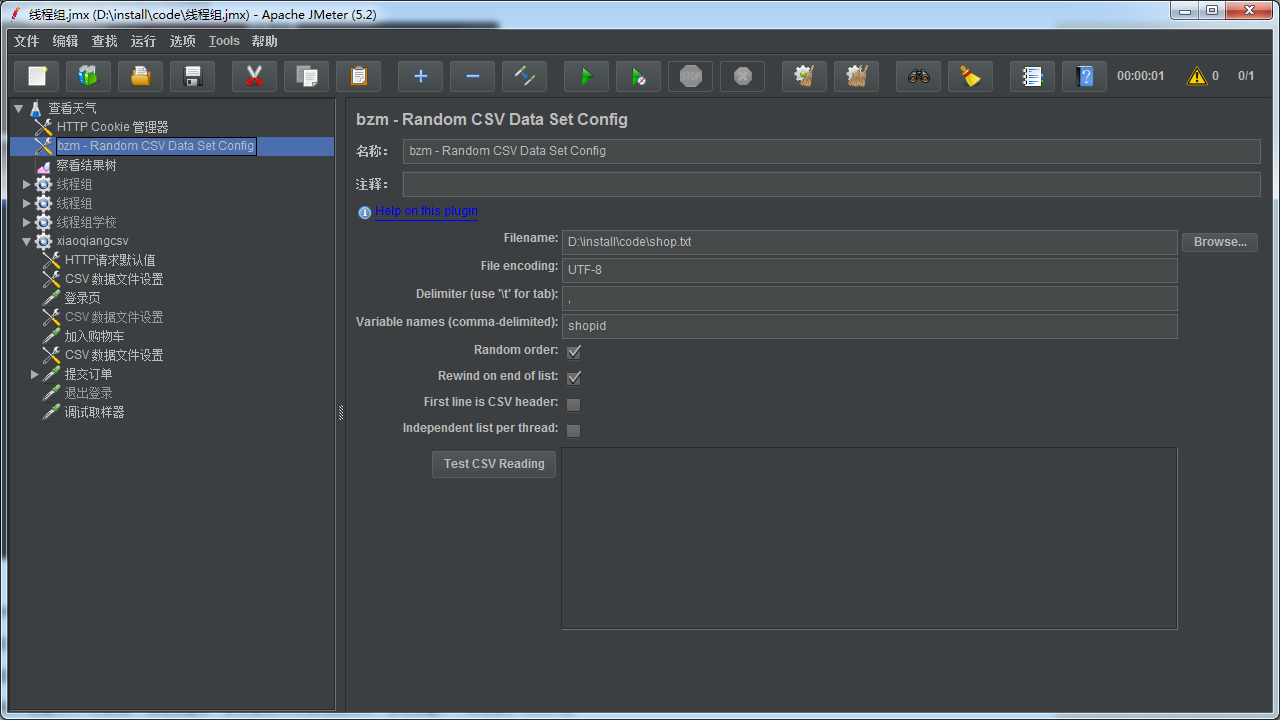Select the 调试取样器 tree item

click(94, 412)
